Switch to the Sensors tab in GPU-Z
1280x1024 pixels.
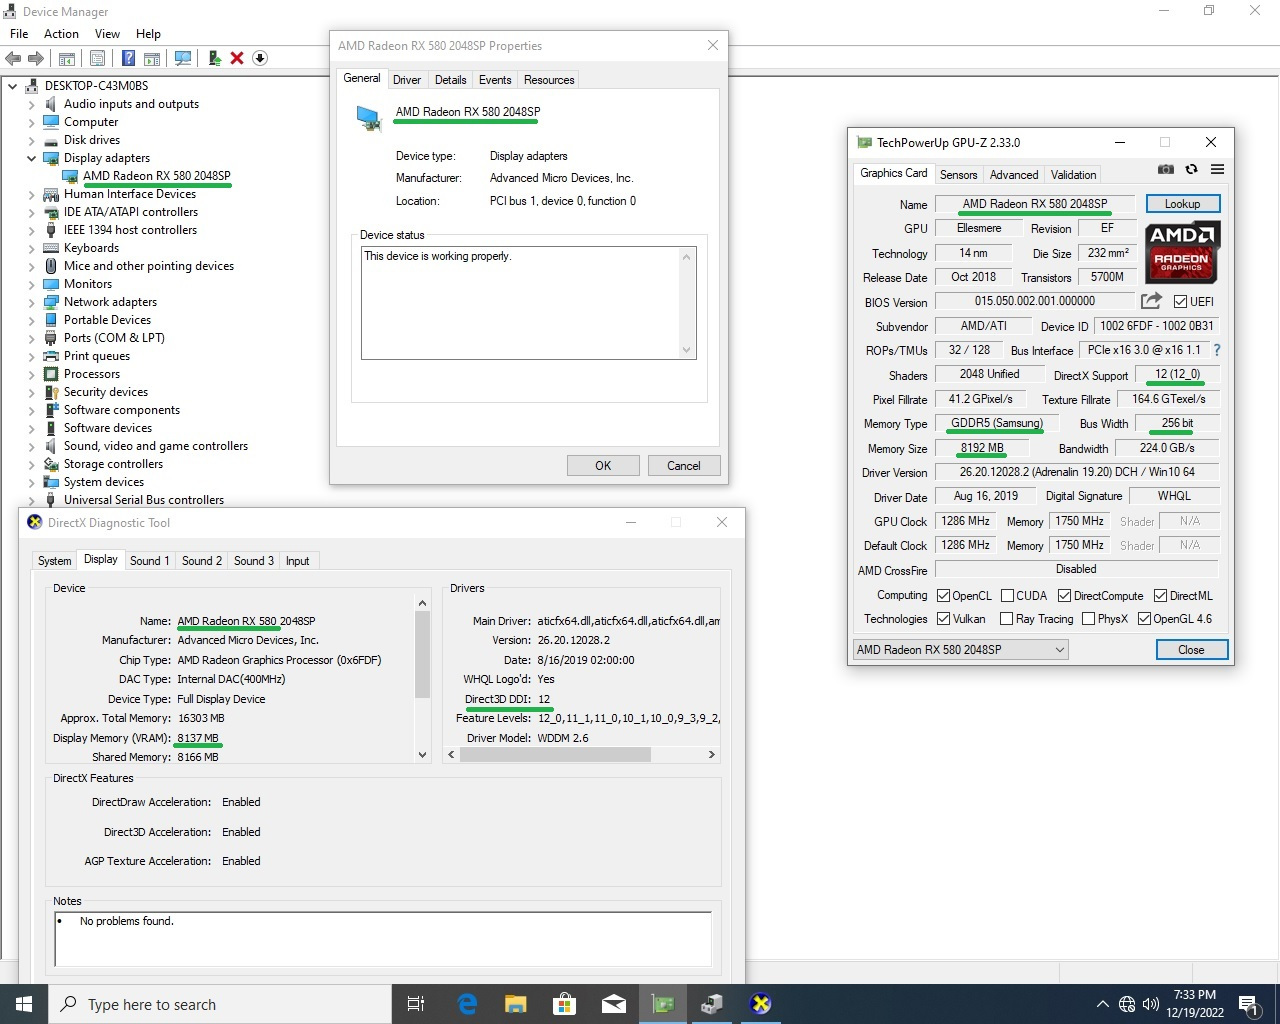[958, 175]
